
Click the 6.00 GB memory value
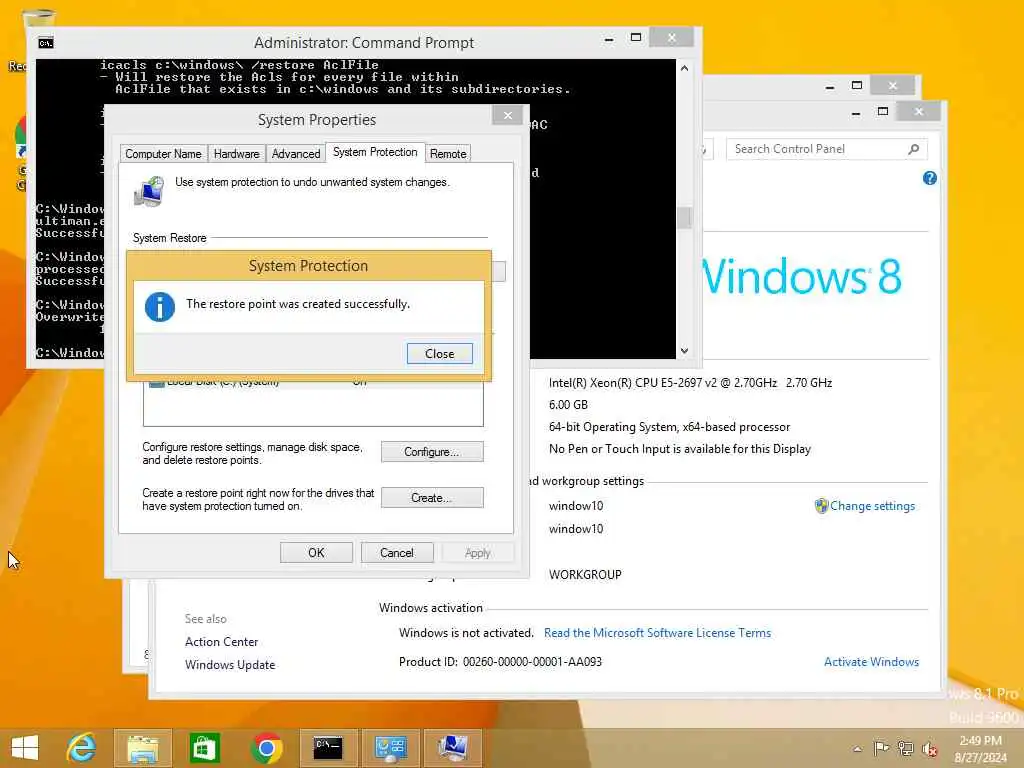coord(568,405)
